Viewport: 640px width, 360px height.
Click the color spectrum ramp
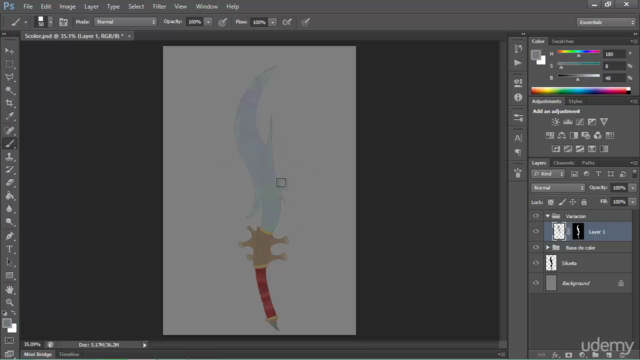point(581,90)
